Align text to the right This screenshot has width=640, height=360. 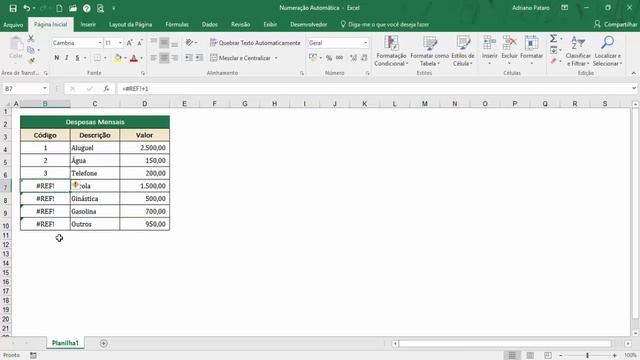coord(175,58)
